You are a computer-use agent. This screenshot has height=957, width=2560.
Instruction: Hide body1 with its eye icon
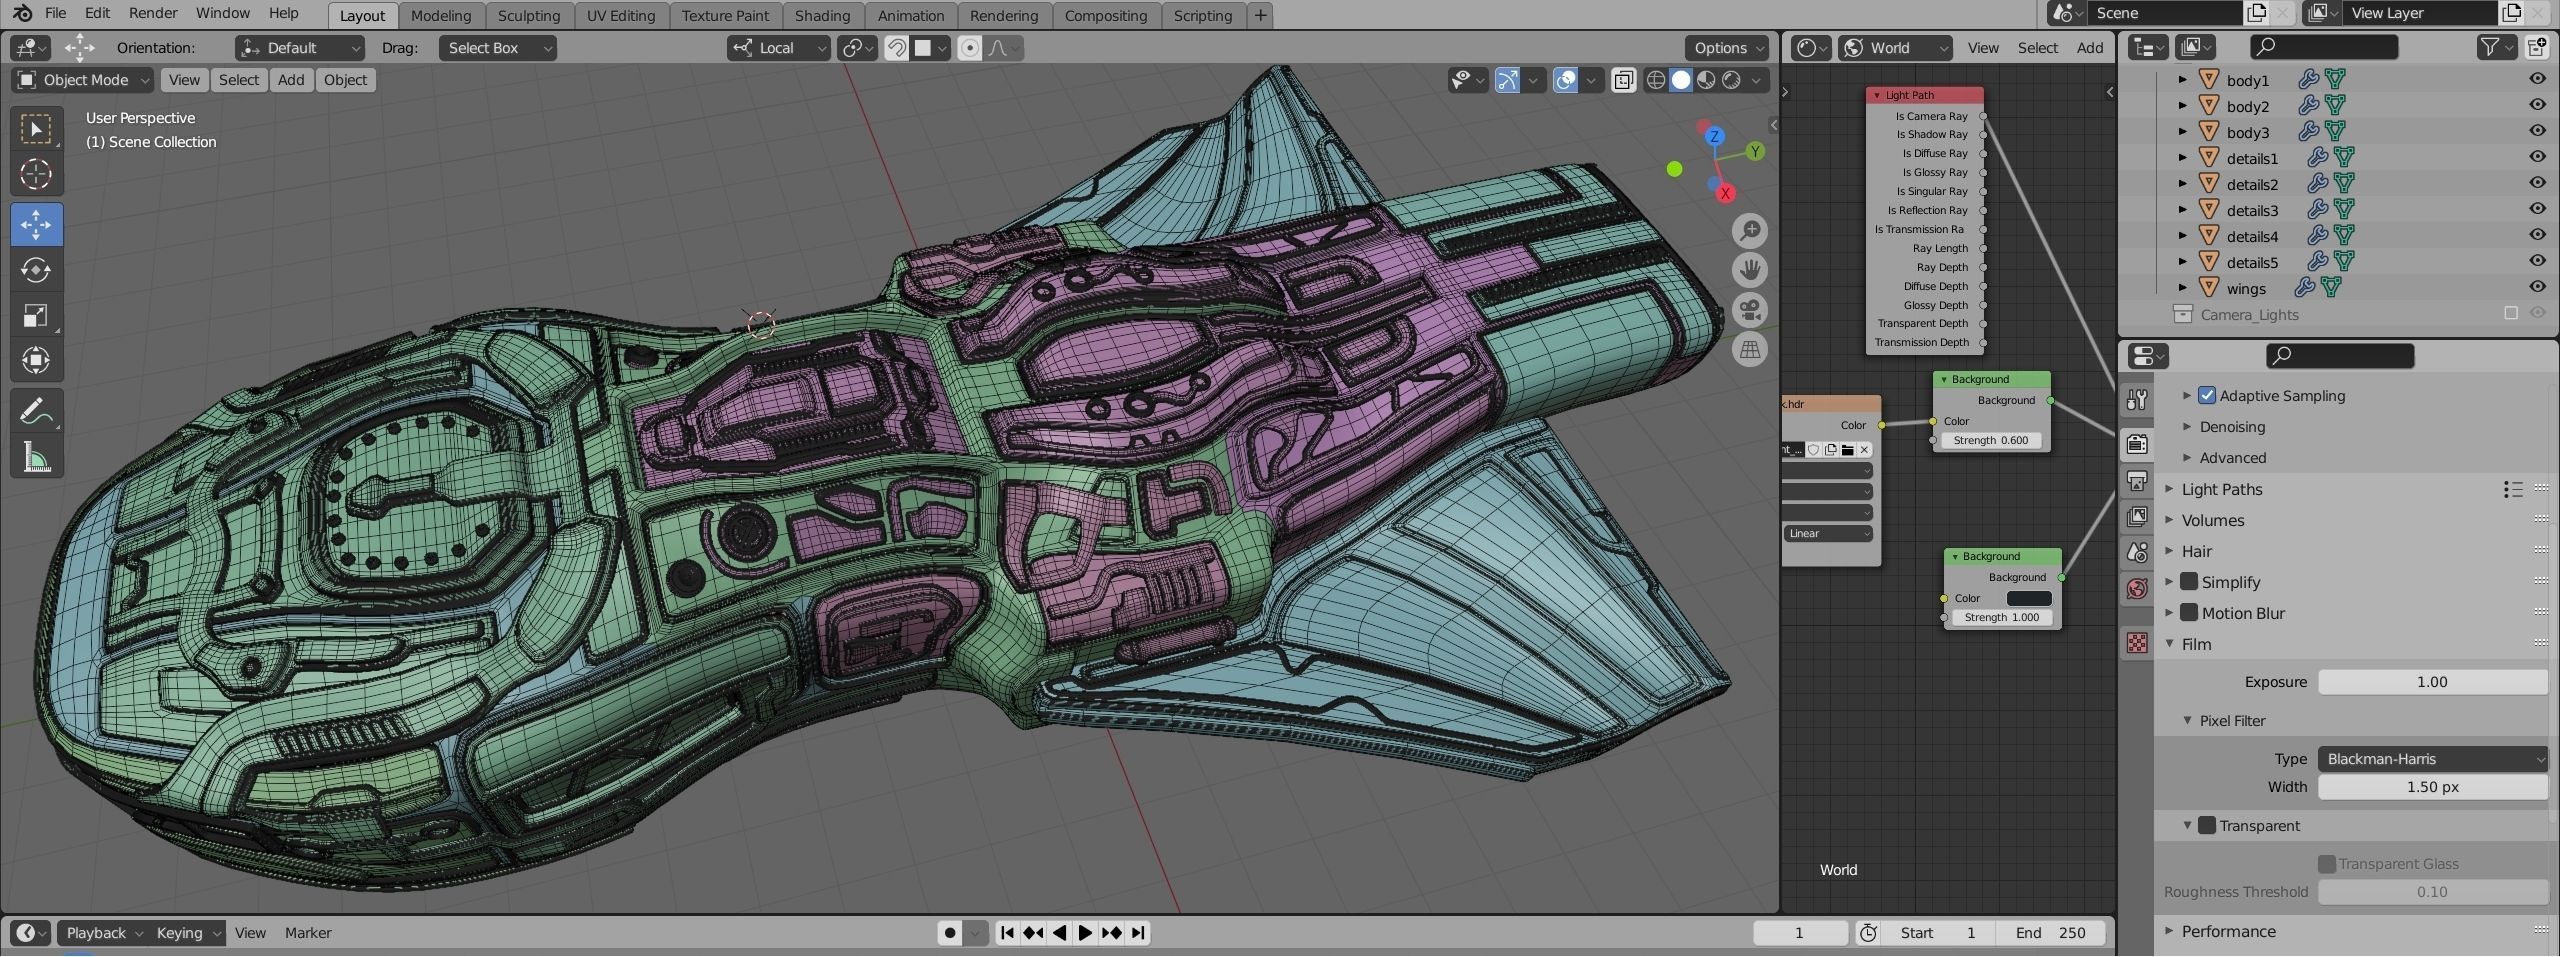tap(2537, 79)
